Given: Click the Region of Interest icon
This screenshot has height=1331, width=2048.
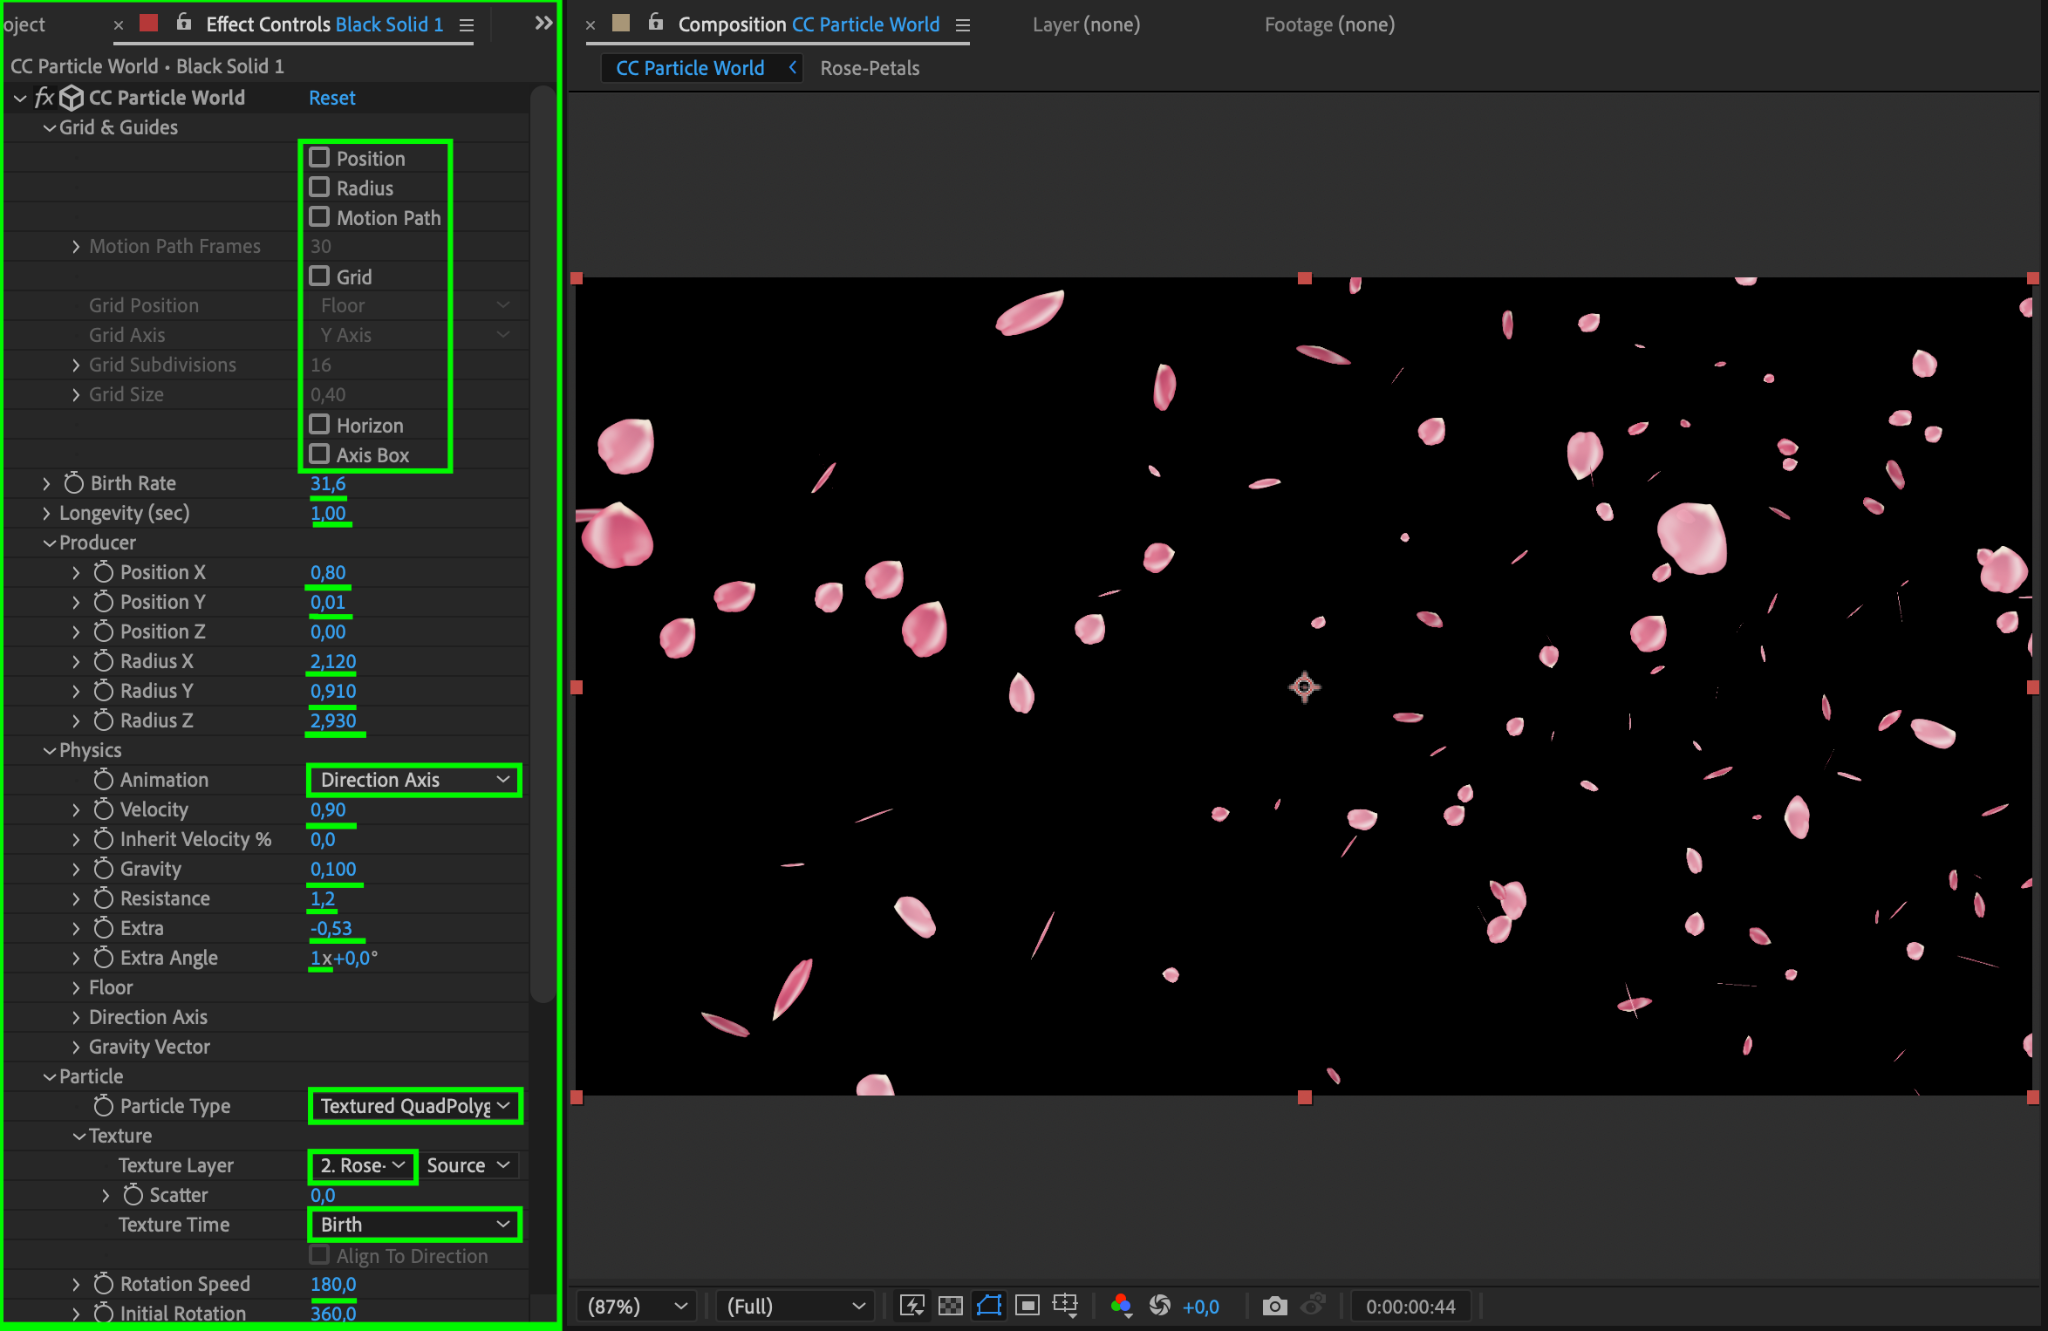Looking at the screenshot, I should [x=1027, y=1306].
